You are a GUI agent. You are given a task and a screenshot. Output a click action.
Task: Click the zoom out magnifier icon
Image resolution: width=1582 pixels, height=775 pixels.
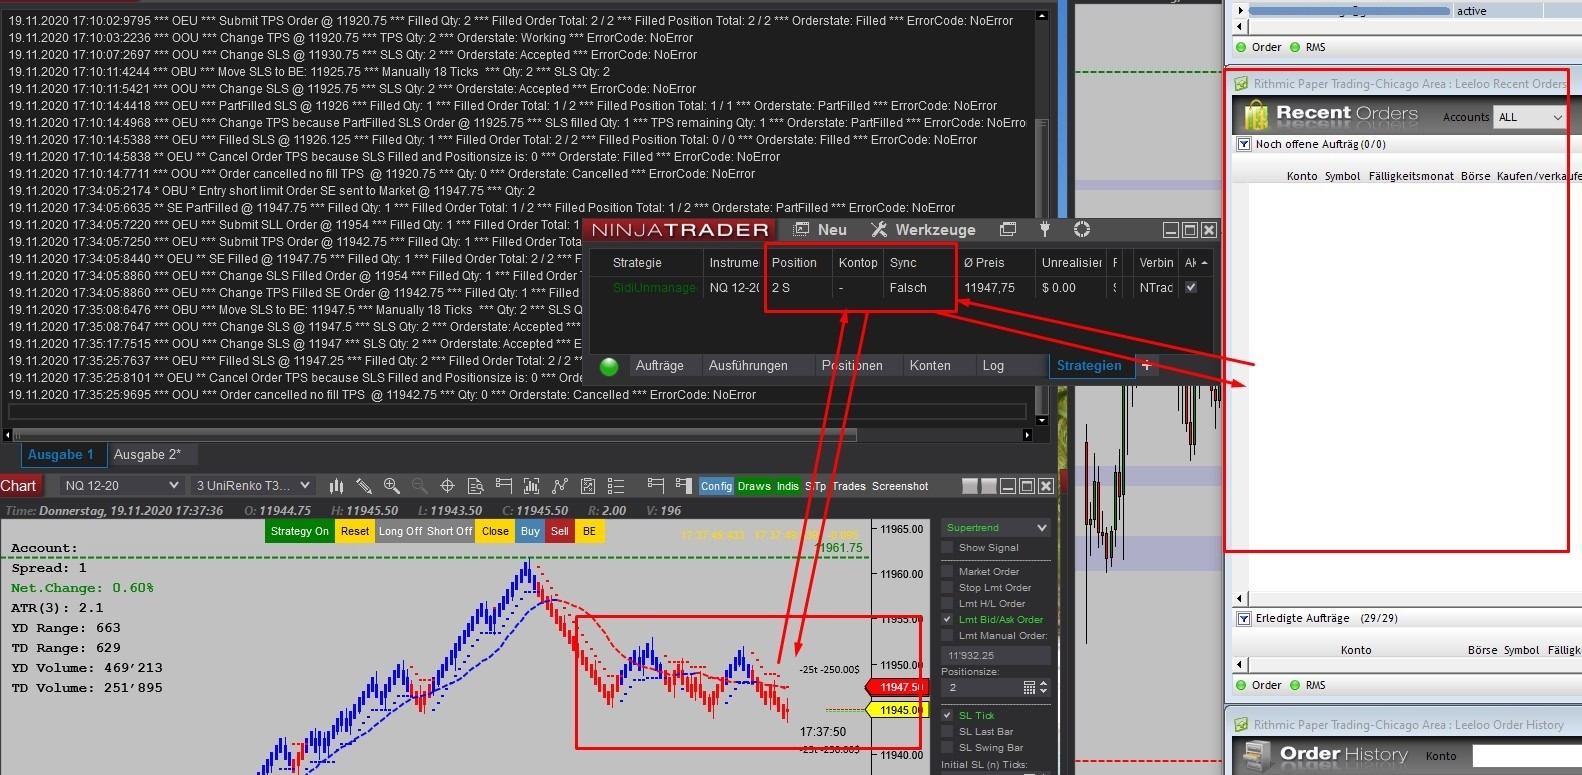point(420,486)
